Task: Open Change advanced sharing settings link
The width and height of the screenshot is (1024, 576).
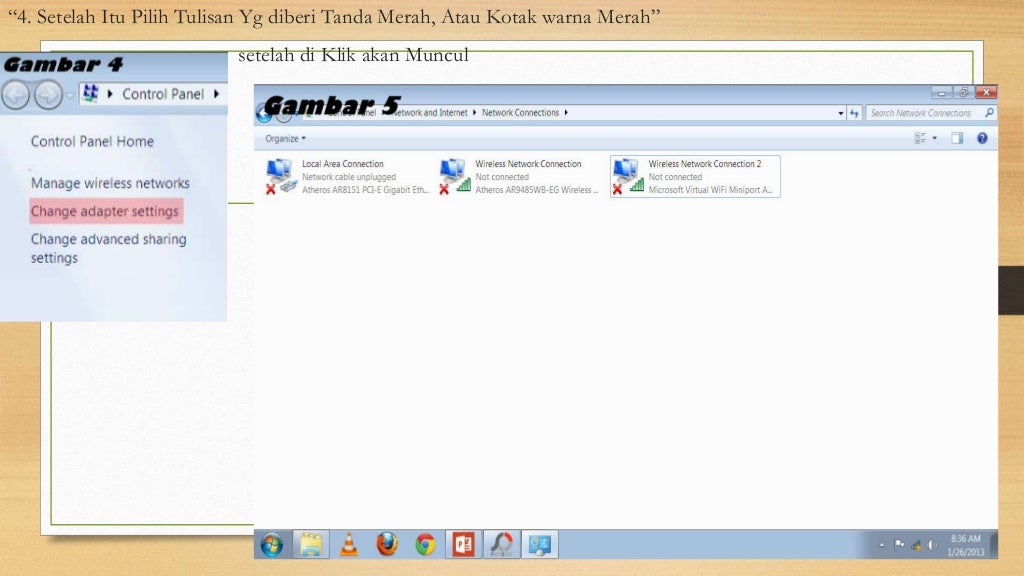Action: (108, 248)
